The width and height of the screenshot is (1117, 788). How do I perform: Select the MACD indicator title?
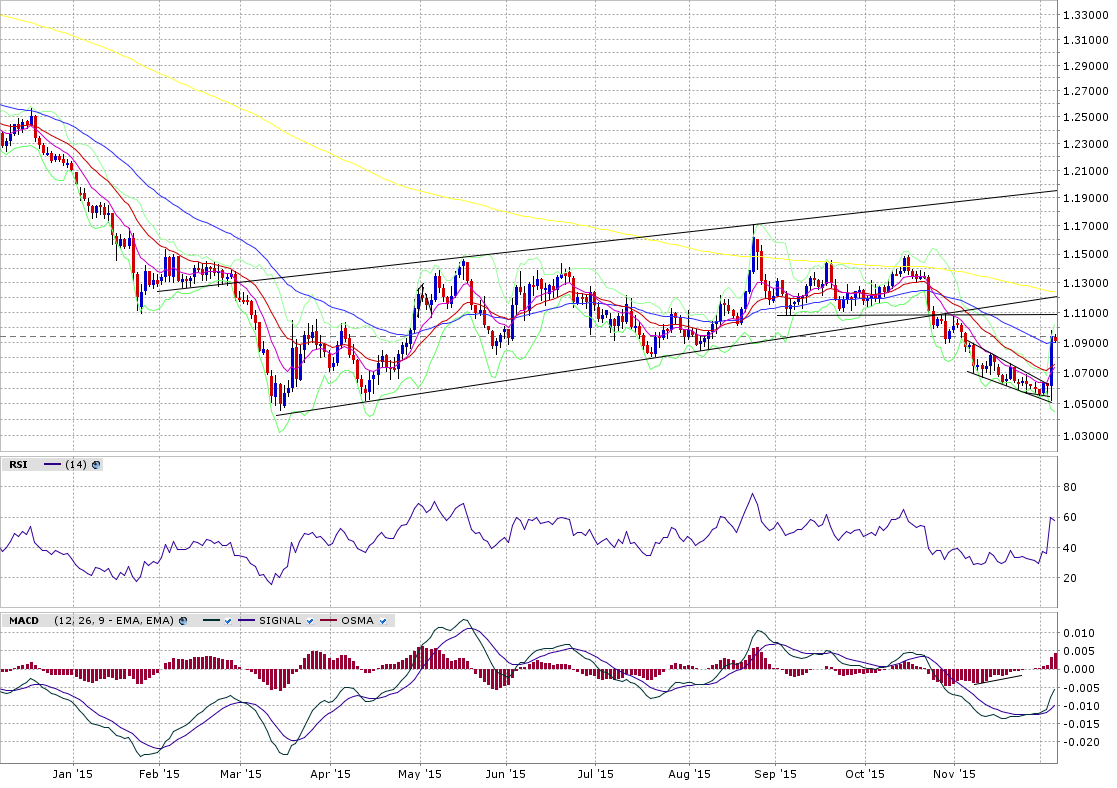click(x=23, y=620)
